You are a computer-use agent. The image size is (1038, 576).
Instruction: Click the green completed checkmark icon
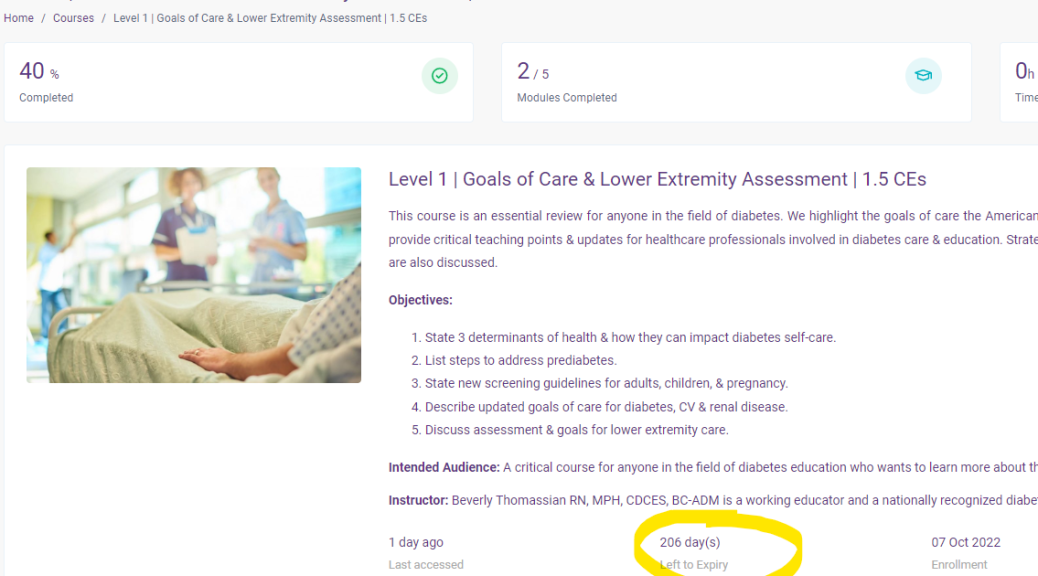[439, 76]
